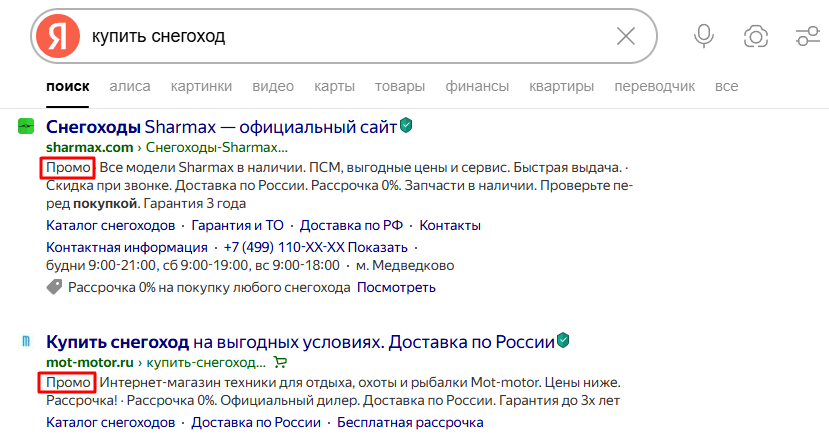Screen dimensions: 829x445
Task: Open image search via camera icon
Action: (756, 37)
